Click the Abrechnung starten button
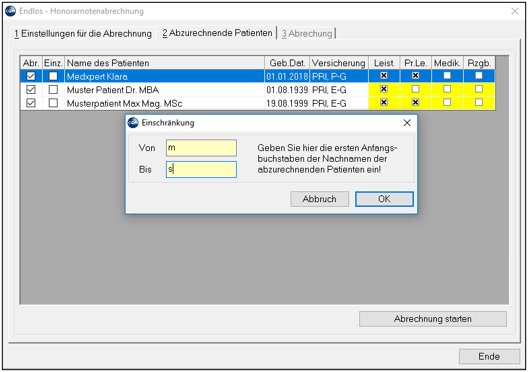 click(433, 319)
